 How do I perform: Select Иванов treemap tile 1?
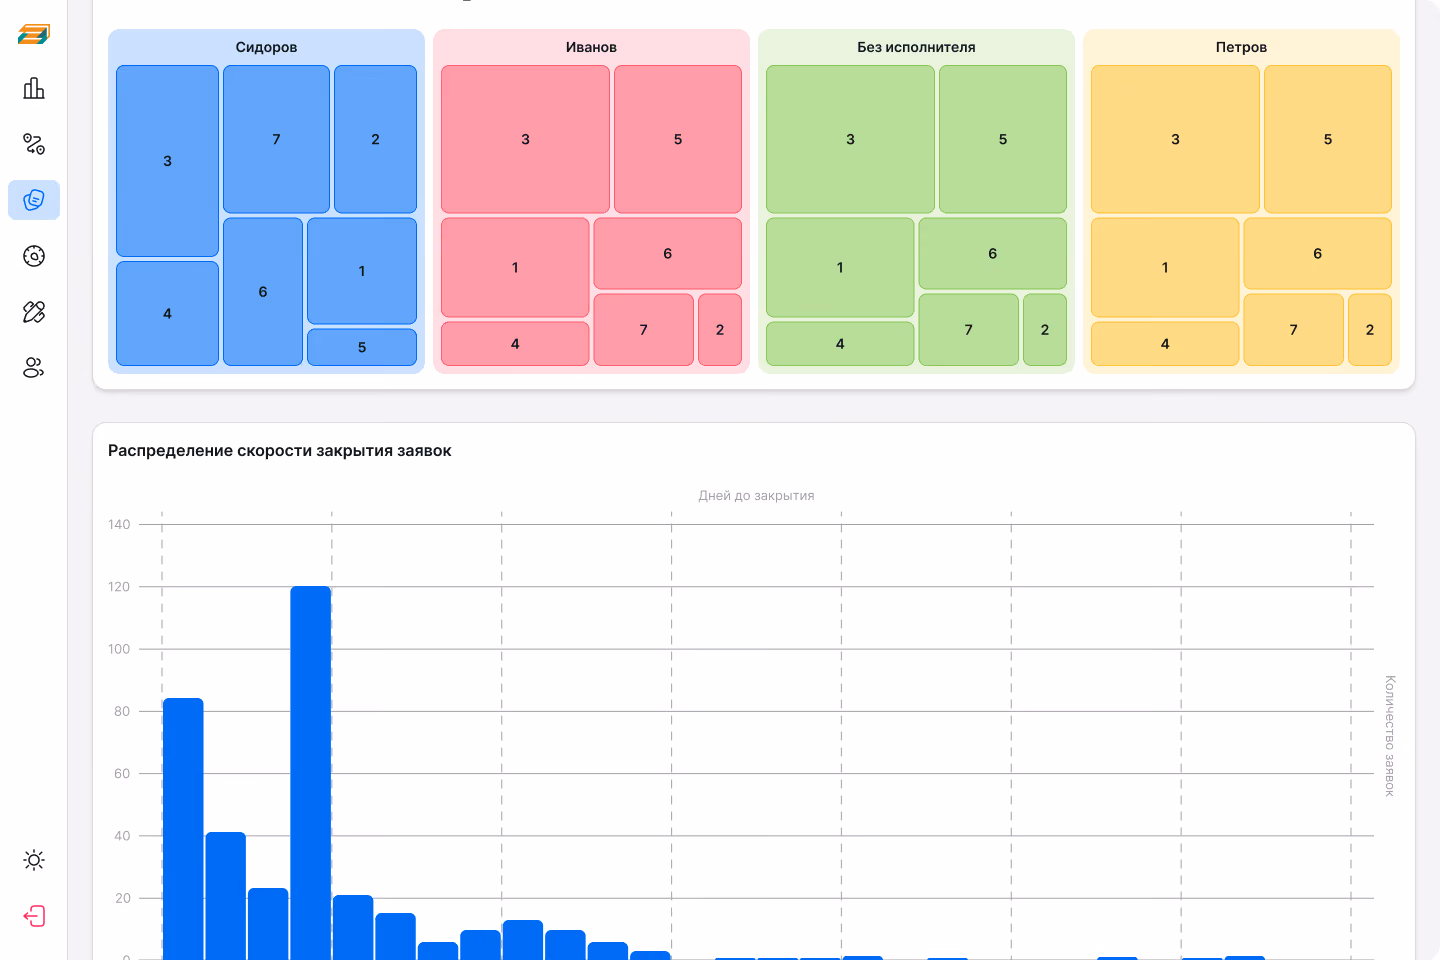pos(515,267)
